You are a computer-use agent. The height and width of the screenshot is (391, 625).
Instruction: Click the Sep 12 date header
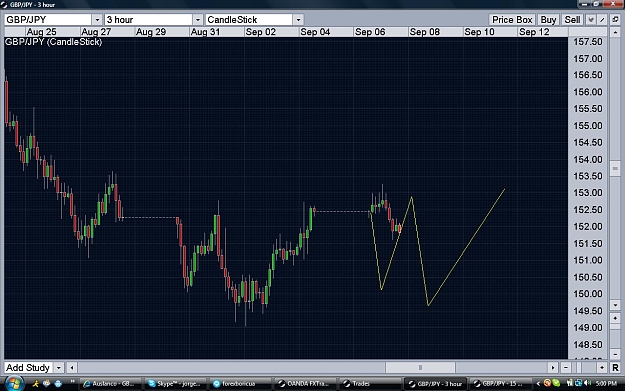pyautogui.click(x=534, y=32)
